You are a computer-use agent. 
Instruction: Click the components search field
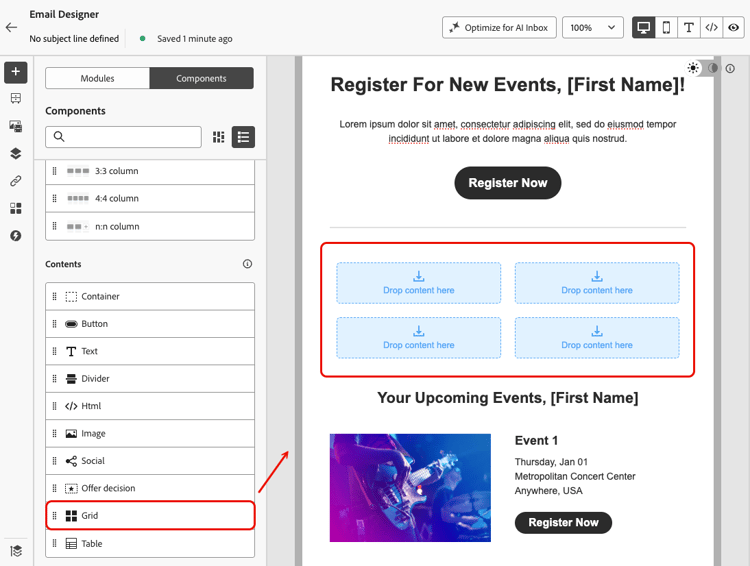[x=123, y=137]
